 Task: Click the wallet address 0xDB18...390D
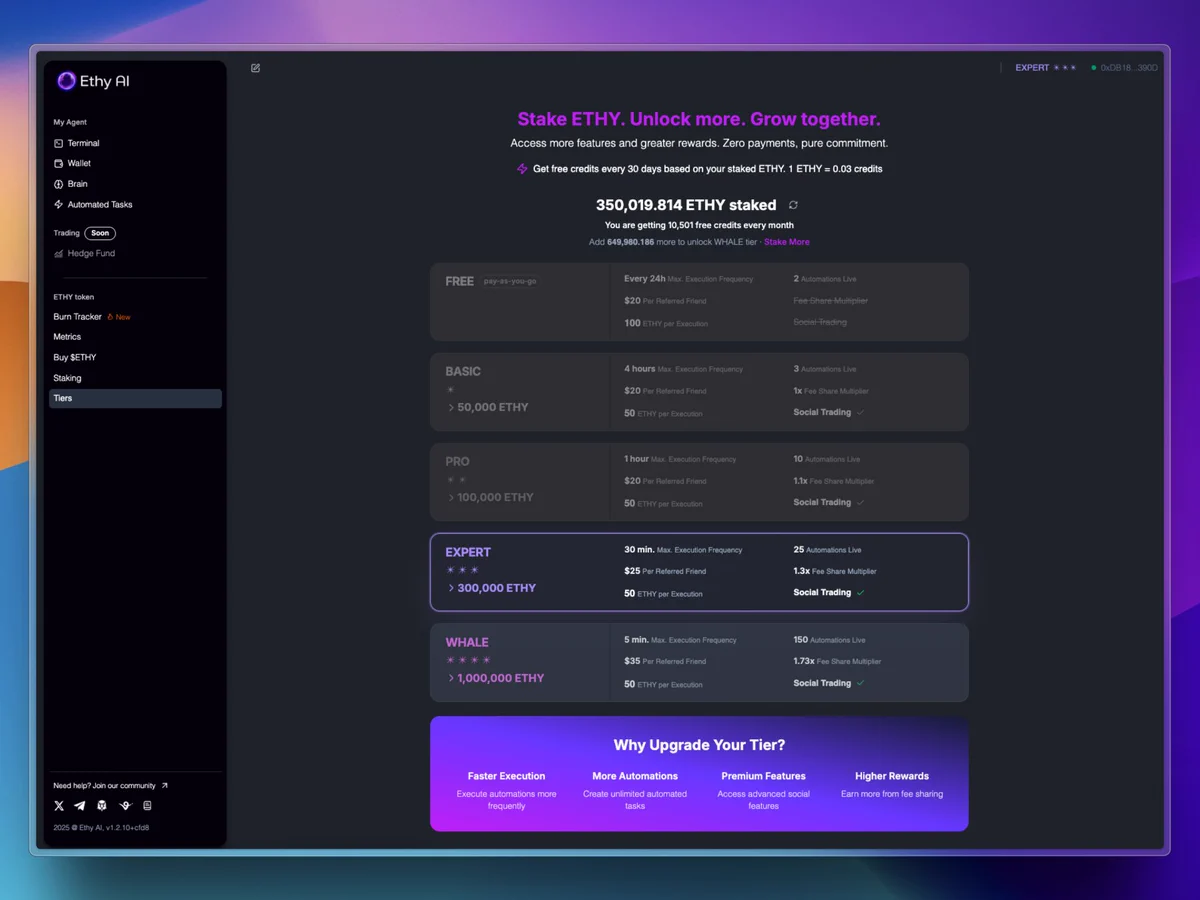tap(1129, 68)
